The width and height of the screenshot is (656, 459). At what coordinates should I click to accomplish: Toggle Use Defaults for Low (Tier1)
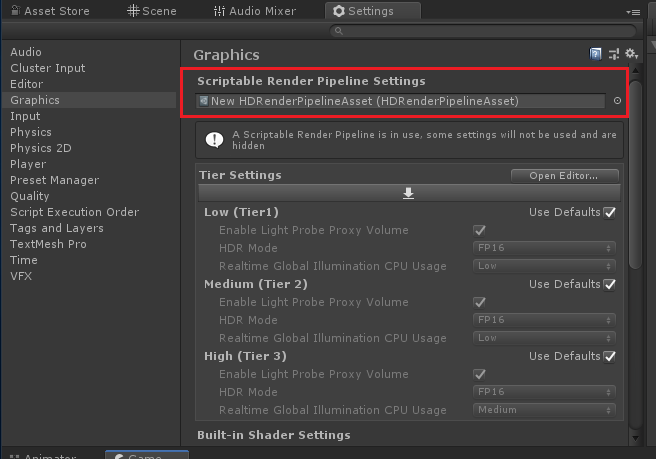[610, 213]
